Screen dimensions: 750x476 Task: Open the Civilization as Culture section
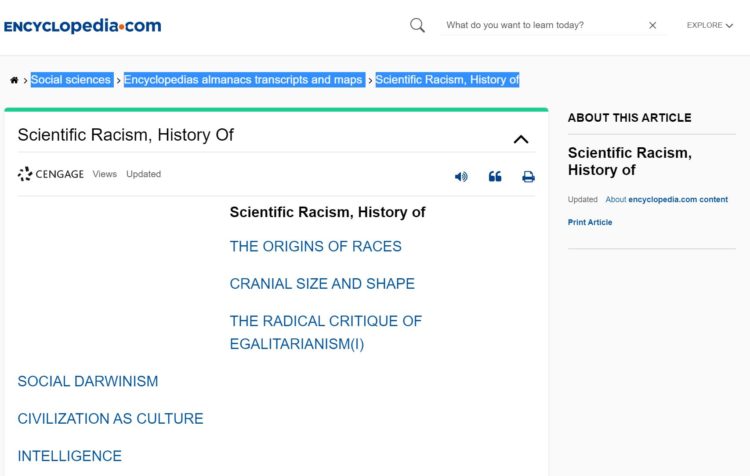[x=110, y=419]
